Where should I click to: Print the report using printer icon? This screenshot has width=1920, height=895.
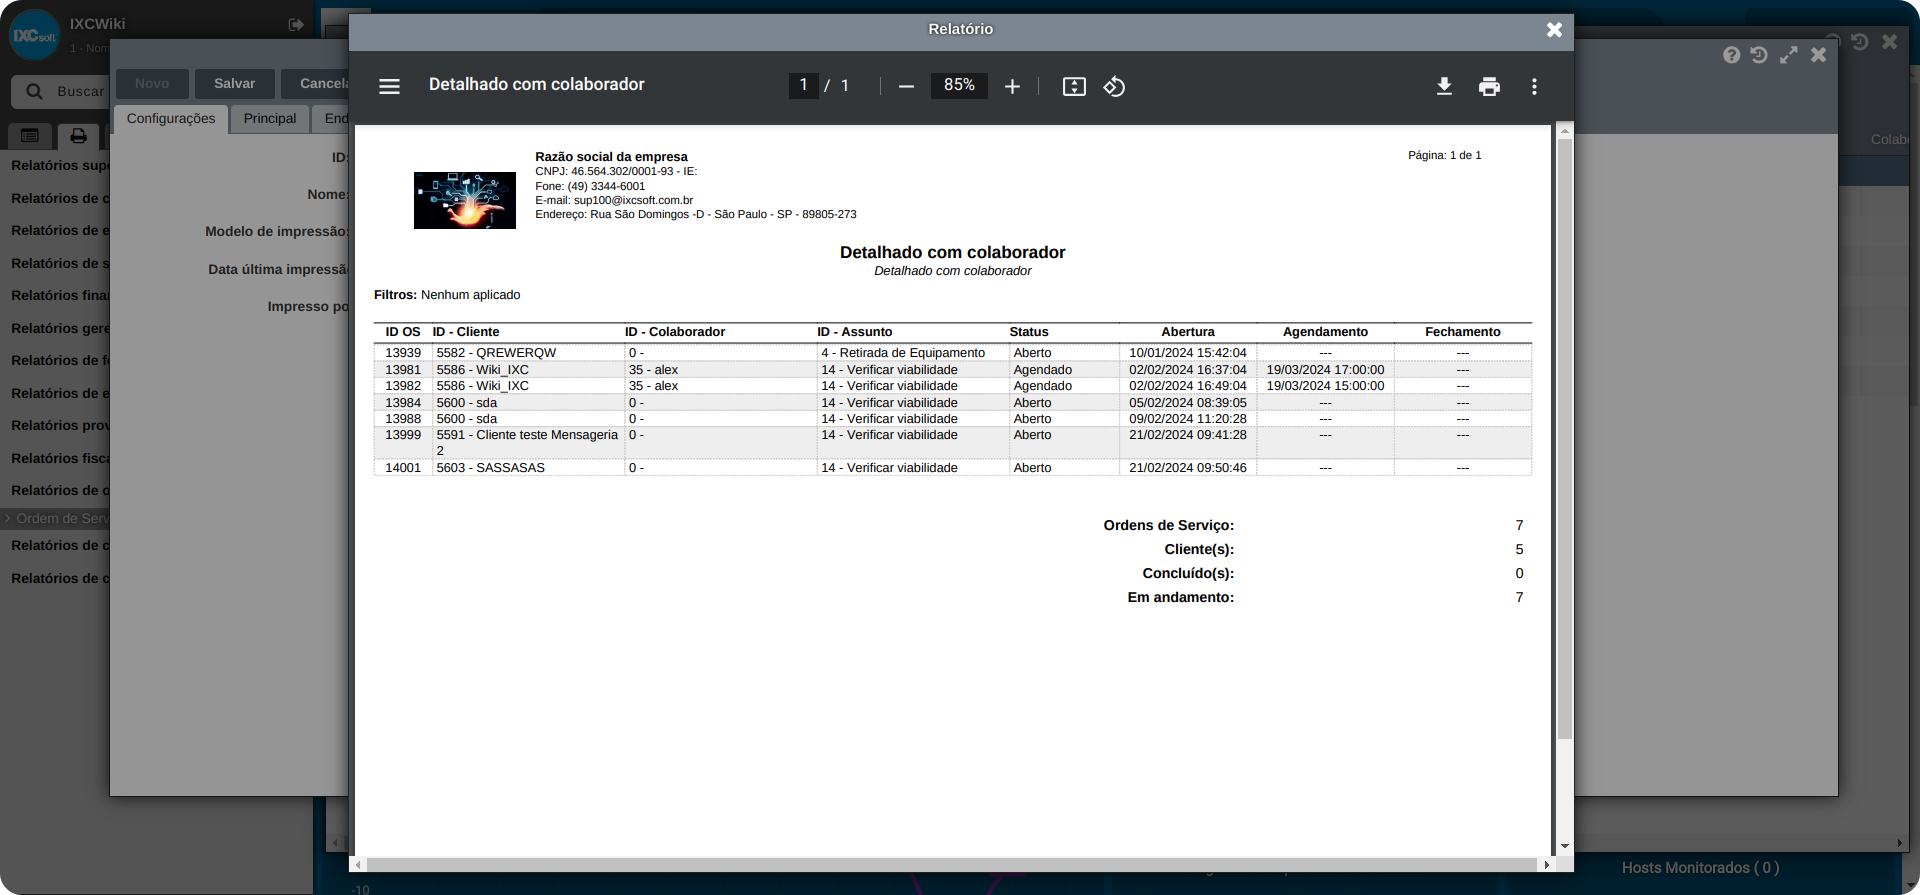(1489, 87)
